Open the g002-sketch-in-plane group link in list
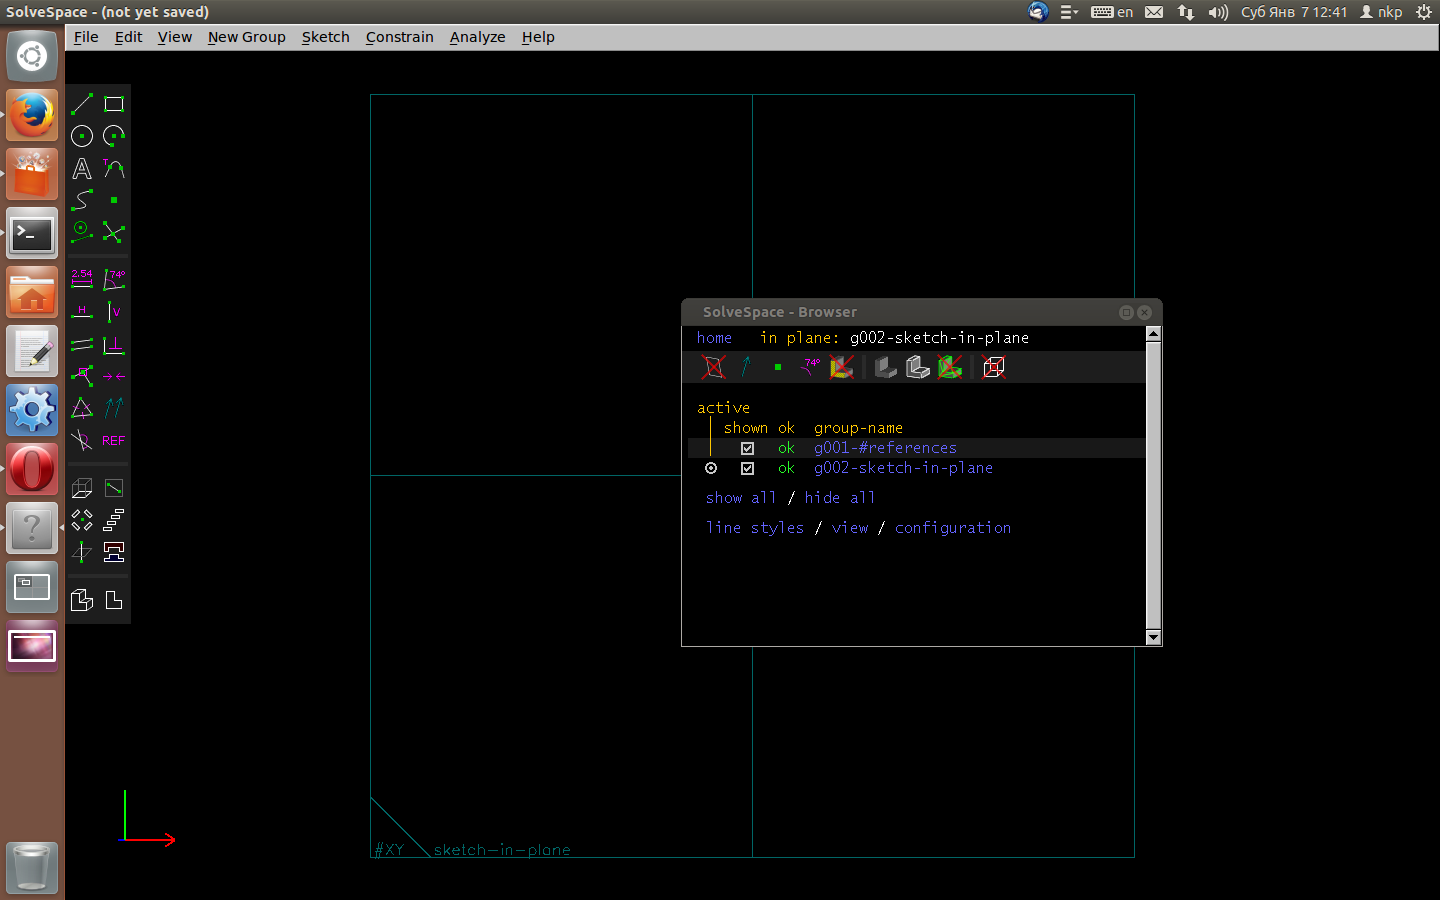Screen dimensions: 1440x900 click(x=903, y=468)
